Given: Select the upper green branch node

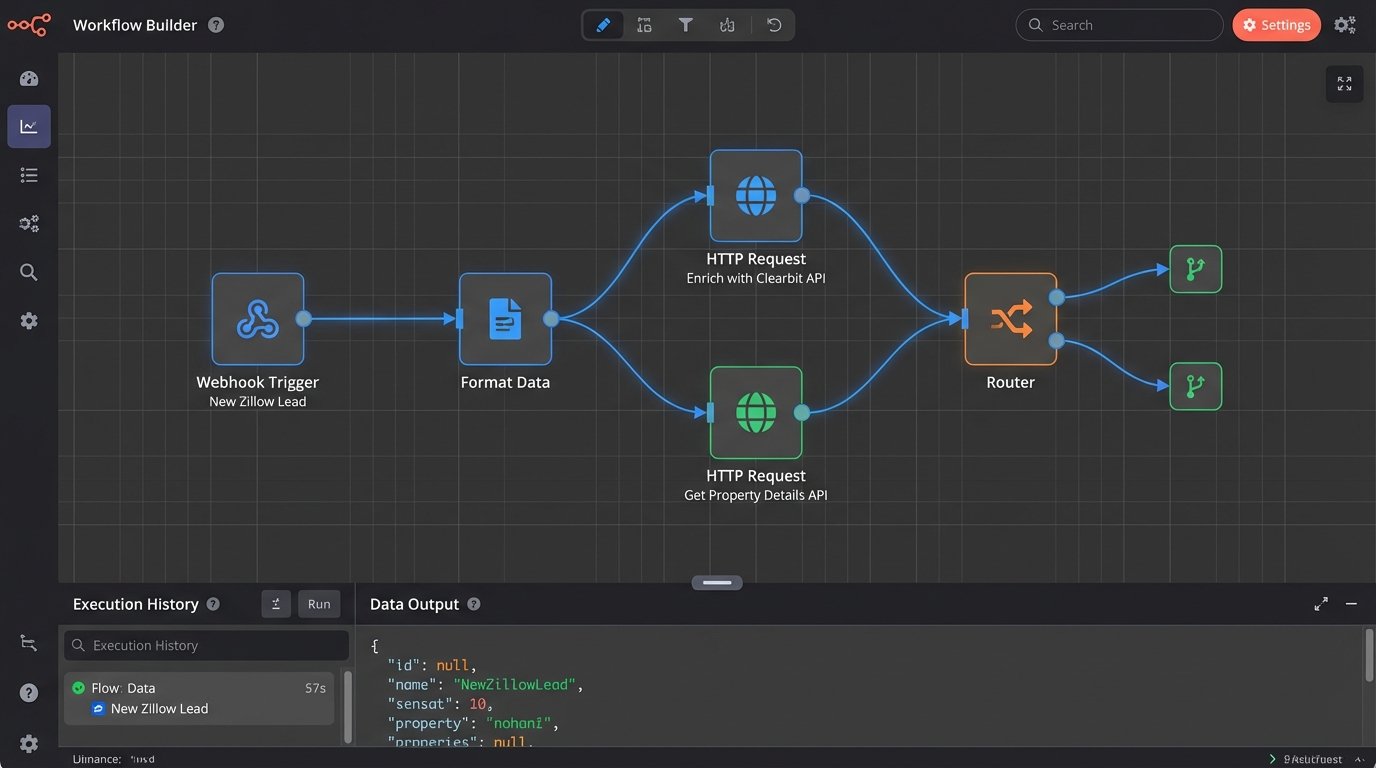Looking at the screenshot, I should (x=1195, y=269).
